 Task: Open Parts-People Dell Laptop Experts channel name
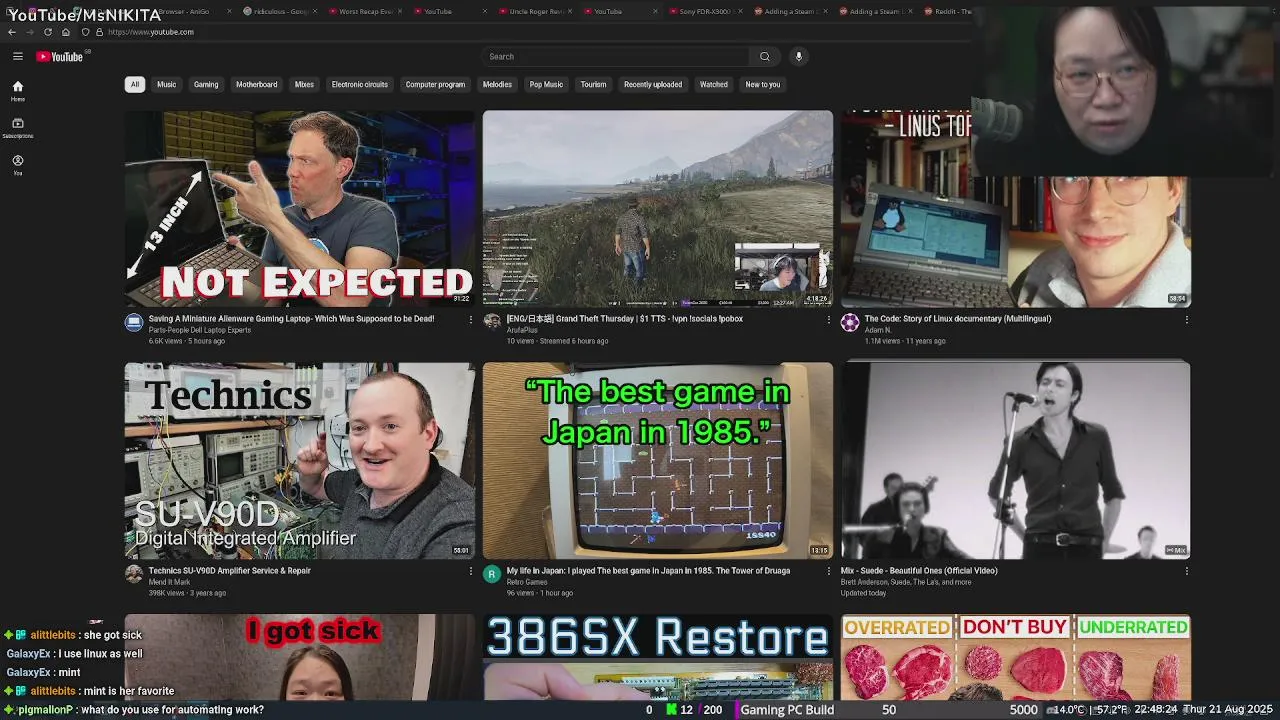tap(199, 330)
